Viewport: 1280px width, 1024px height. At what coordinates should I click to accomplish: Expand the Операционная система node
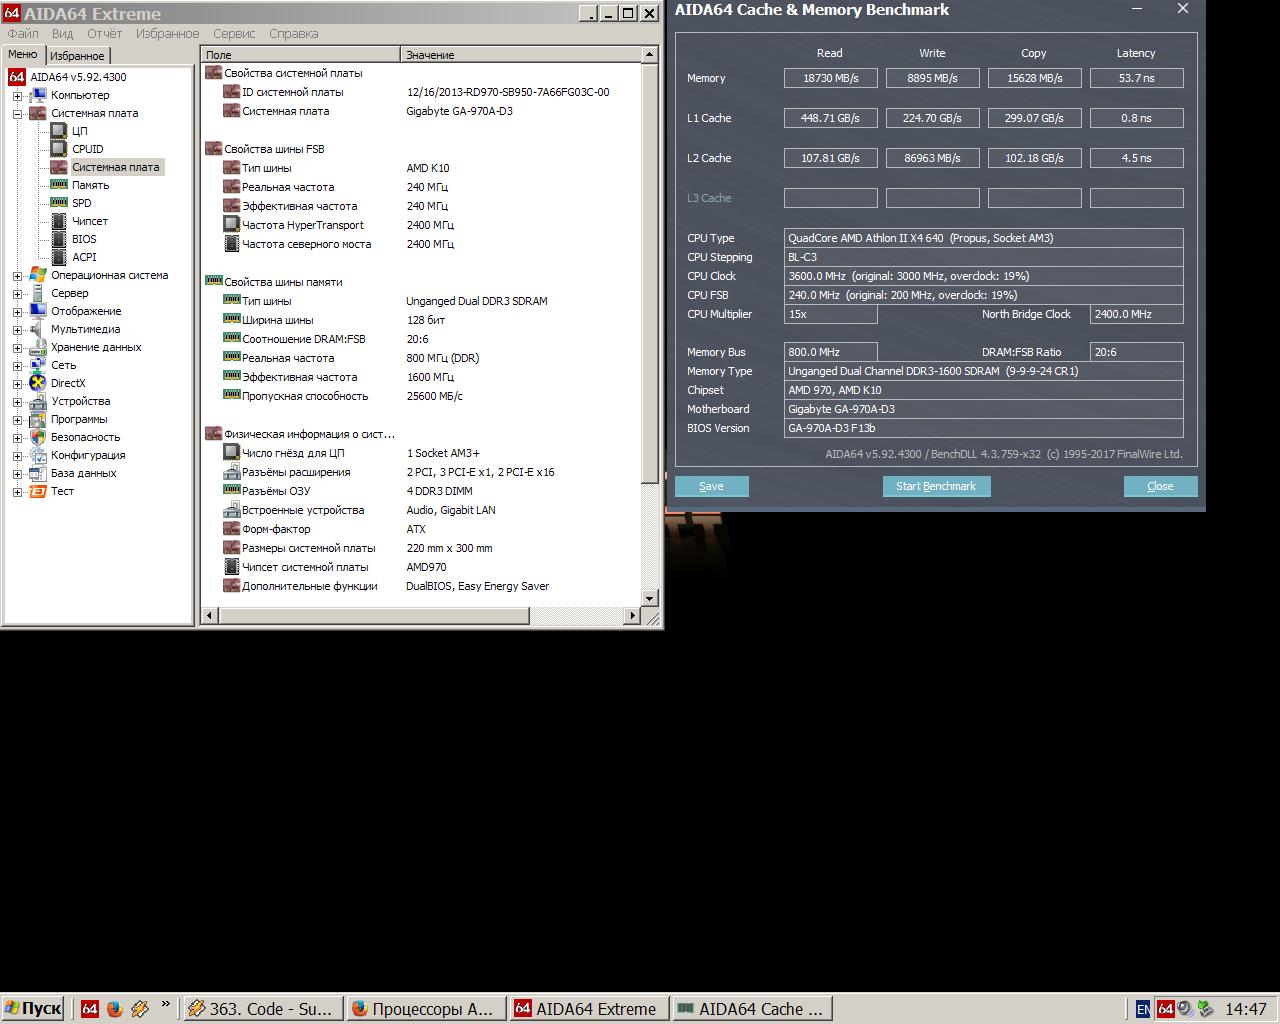pos(17,276)
